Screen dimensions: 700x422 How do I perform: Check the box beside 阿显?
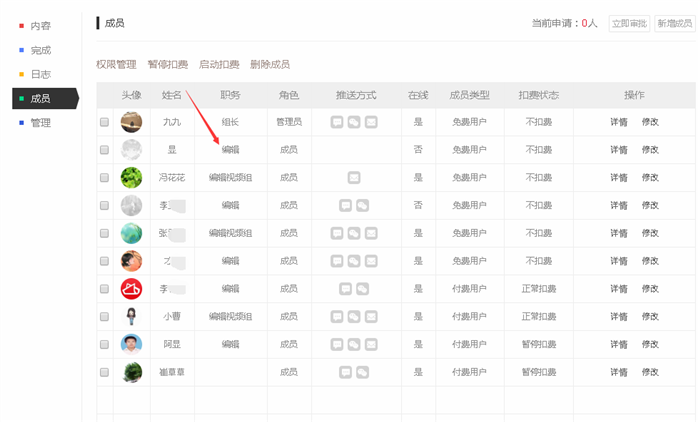[x=104, y=344]
